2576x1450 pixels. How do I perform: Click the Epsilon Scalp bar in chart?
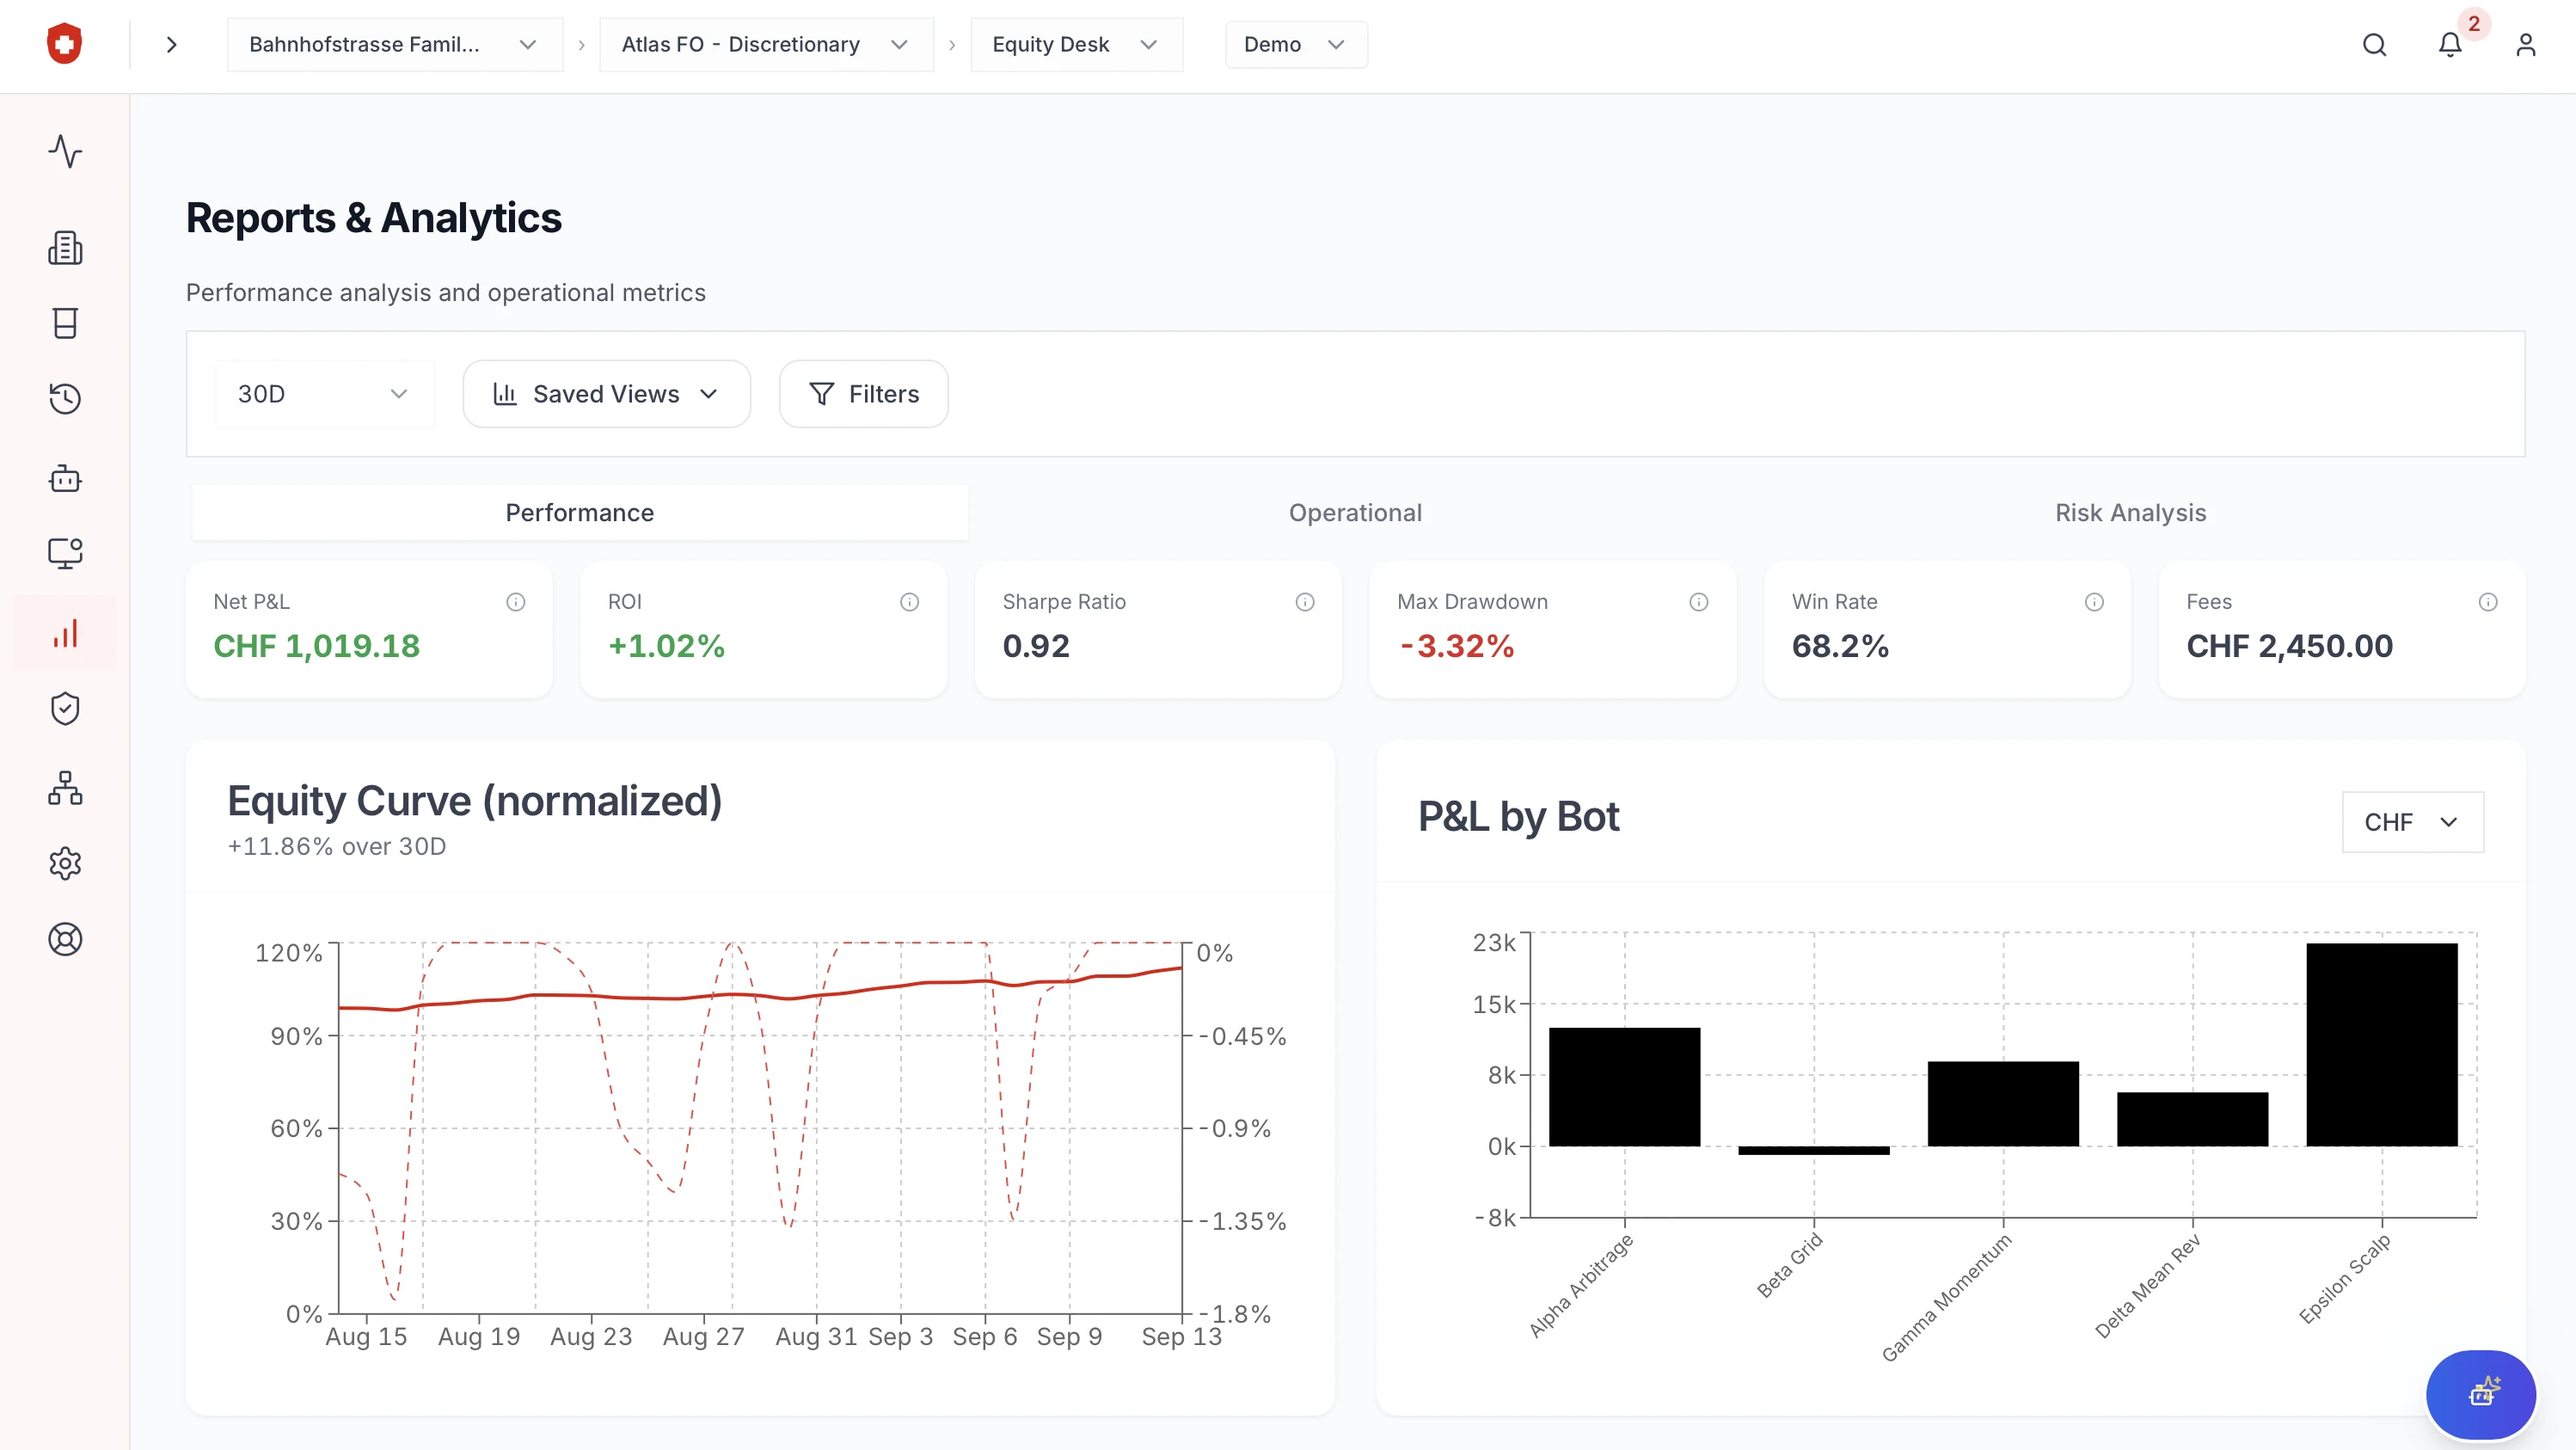[2381, 1044]
